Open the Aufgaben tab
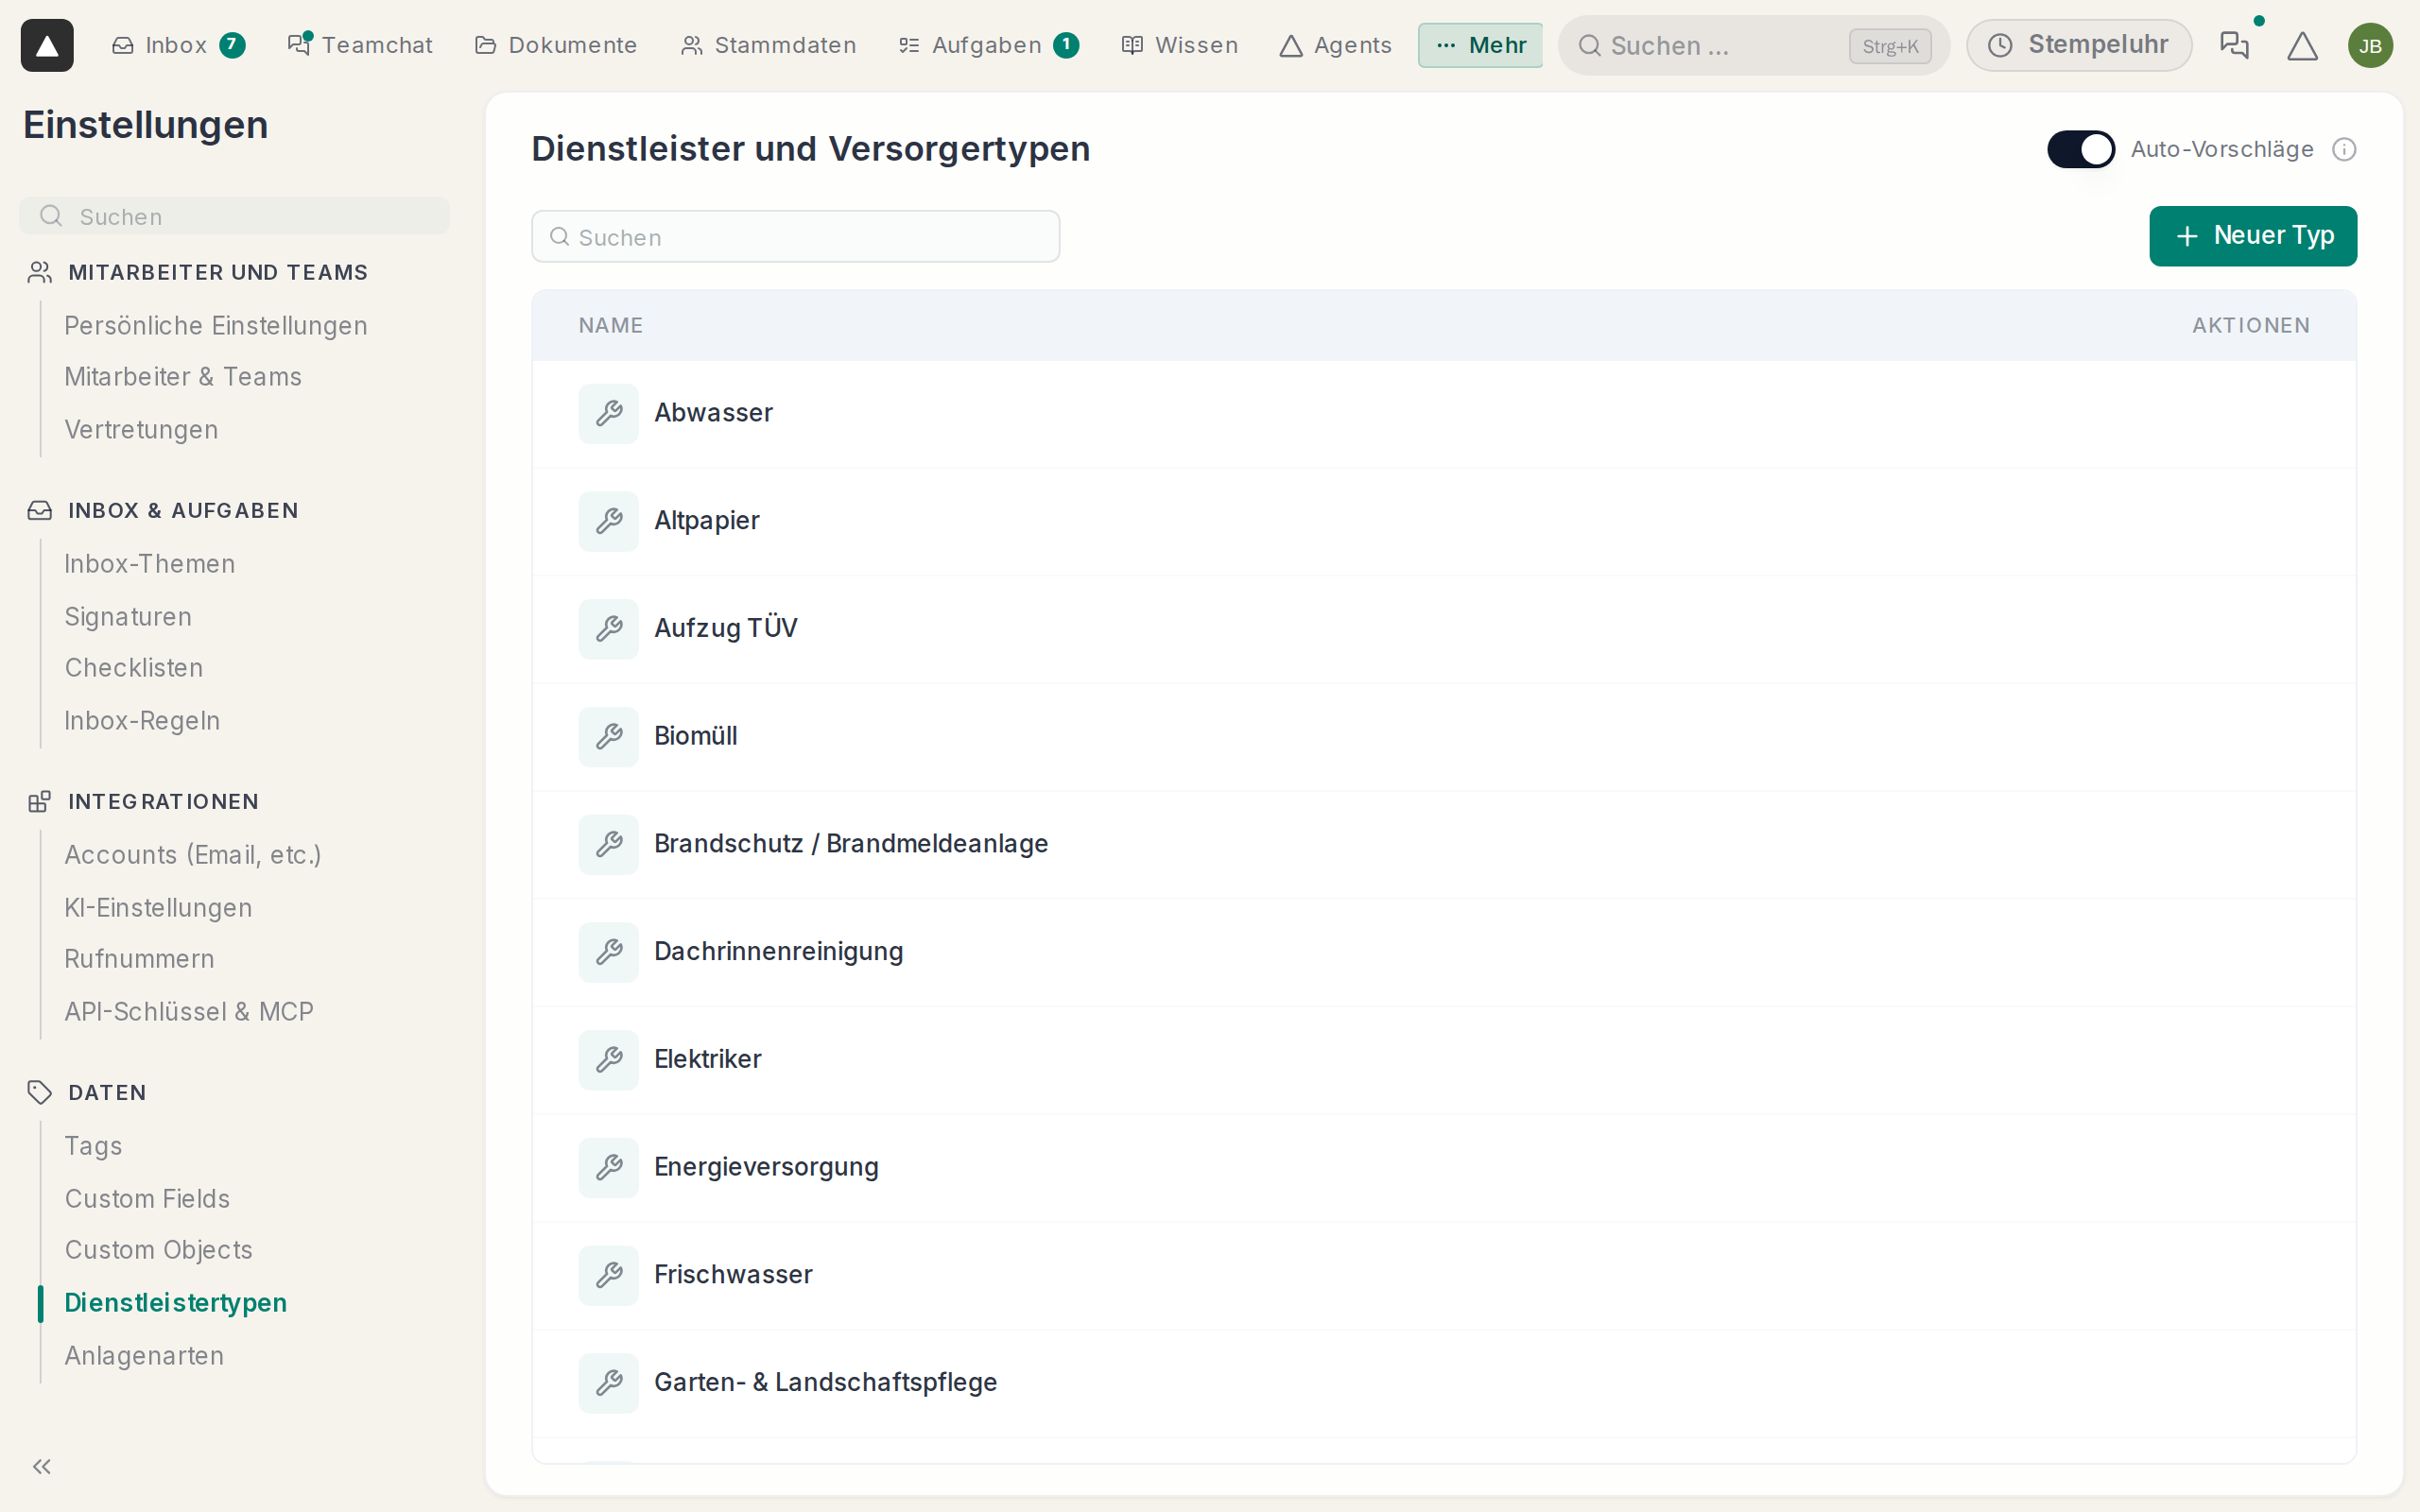The image size is (2420, 1512). coord(988,45)
